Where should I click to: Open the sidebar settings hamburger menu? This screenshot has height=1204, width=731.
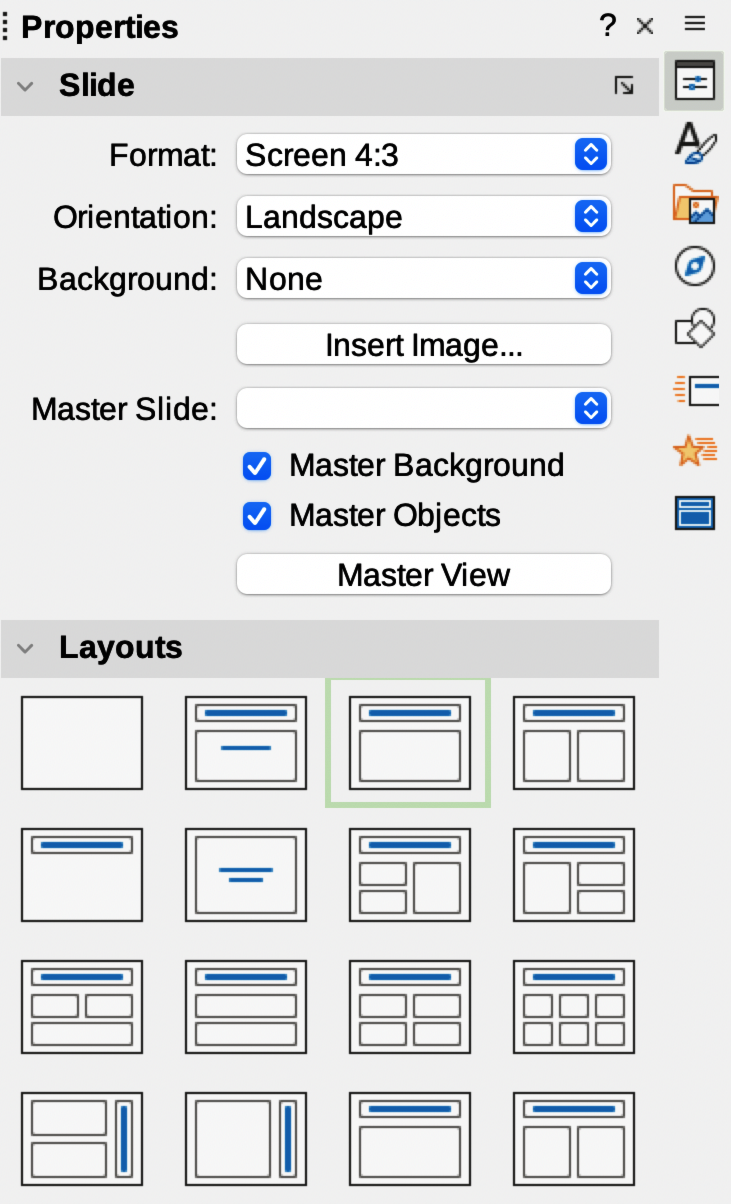[x=695, y=25]
